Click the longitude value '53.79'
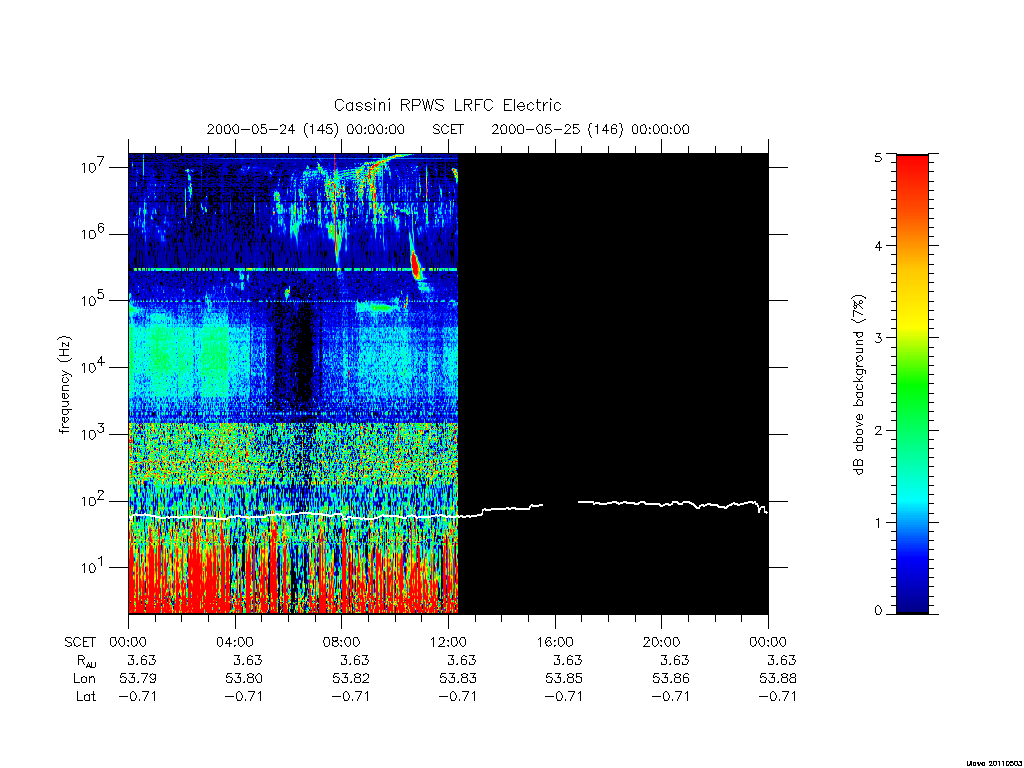 click(x=138, y=679)
